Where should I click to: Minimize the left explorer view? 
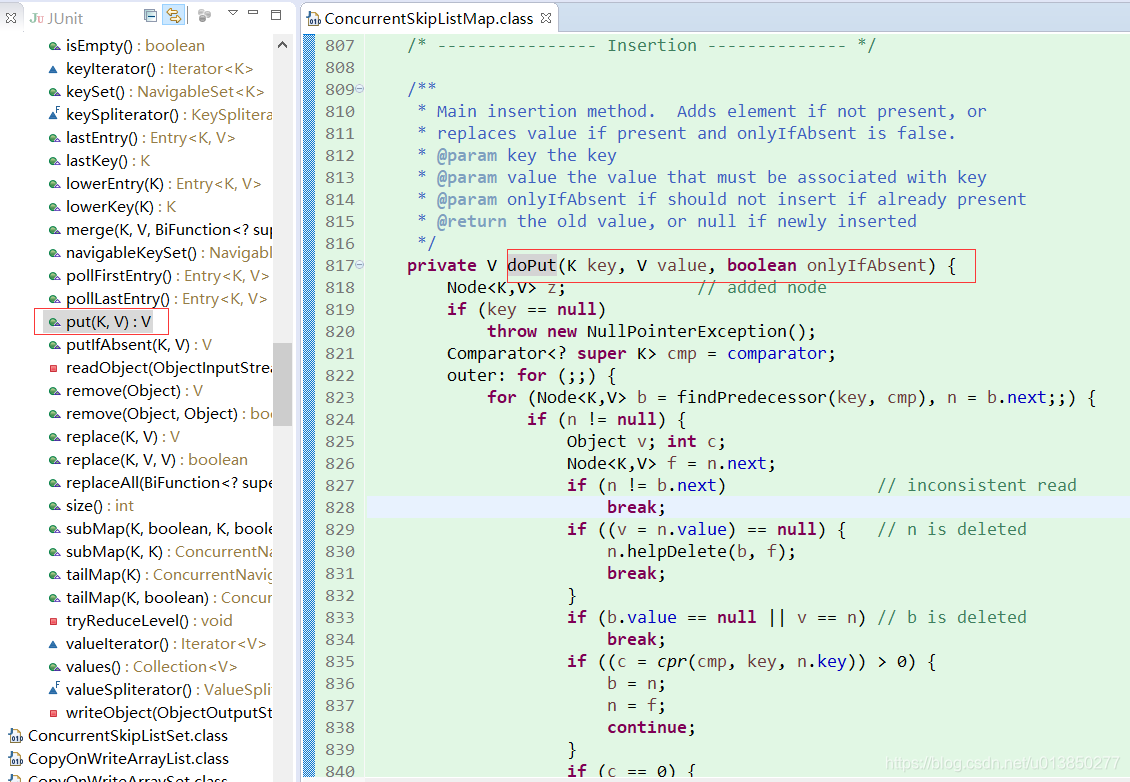coord(253,13)
